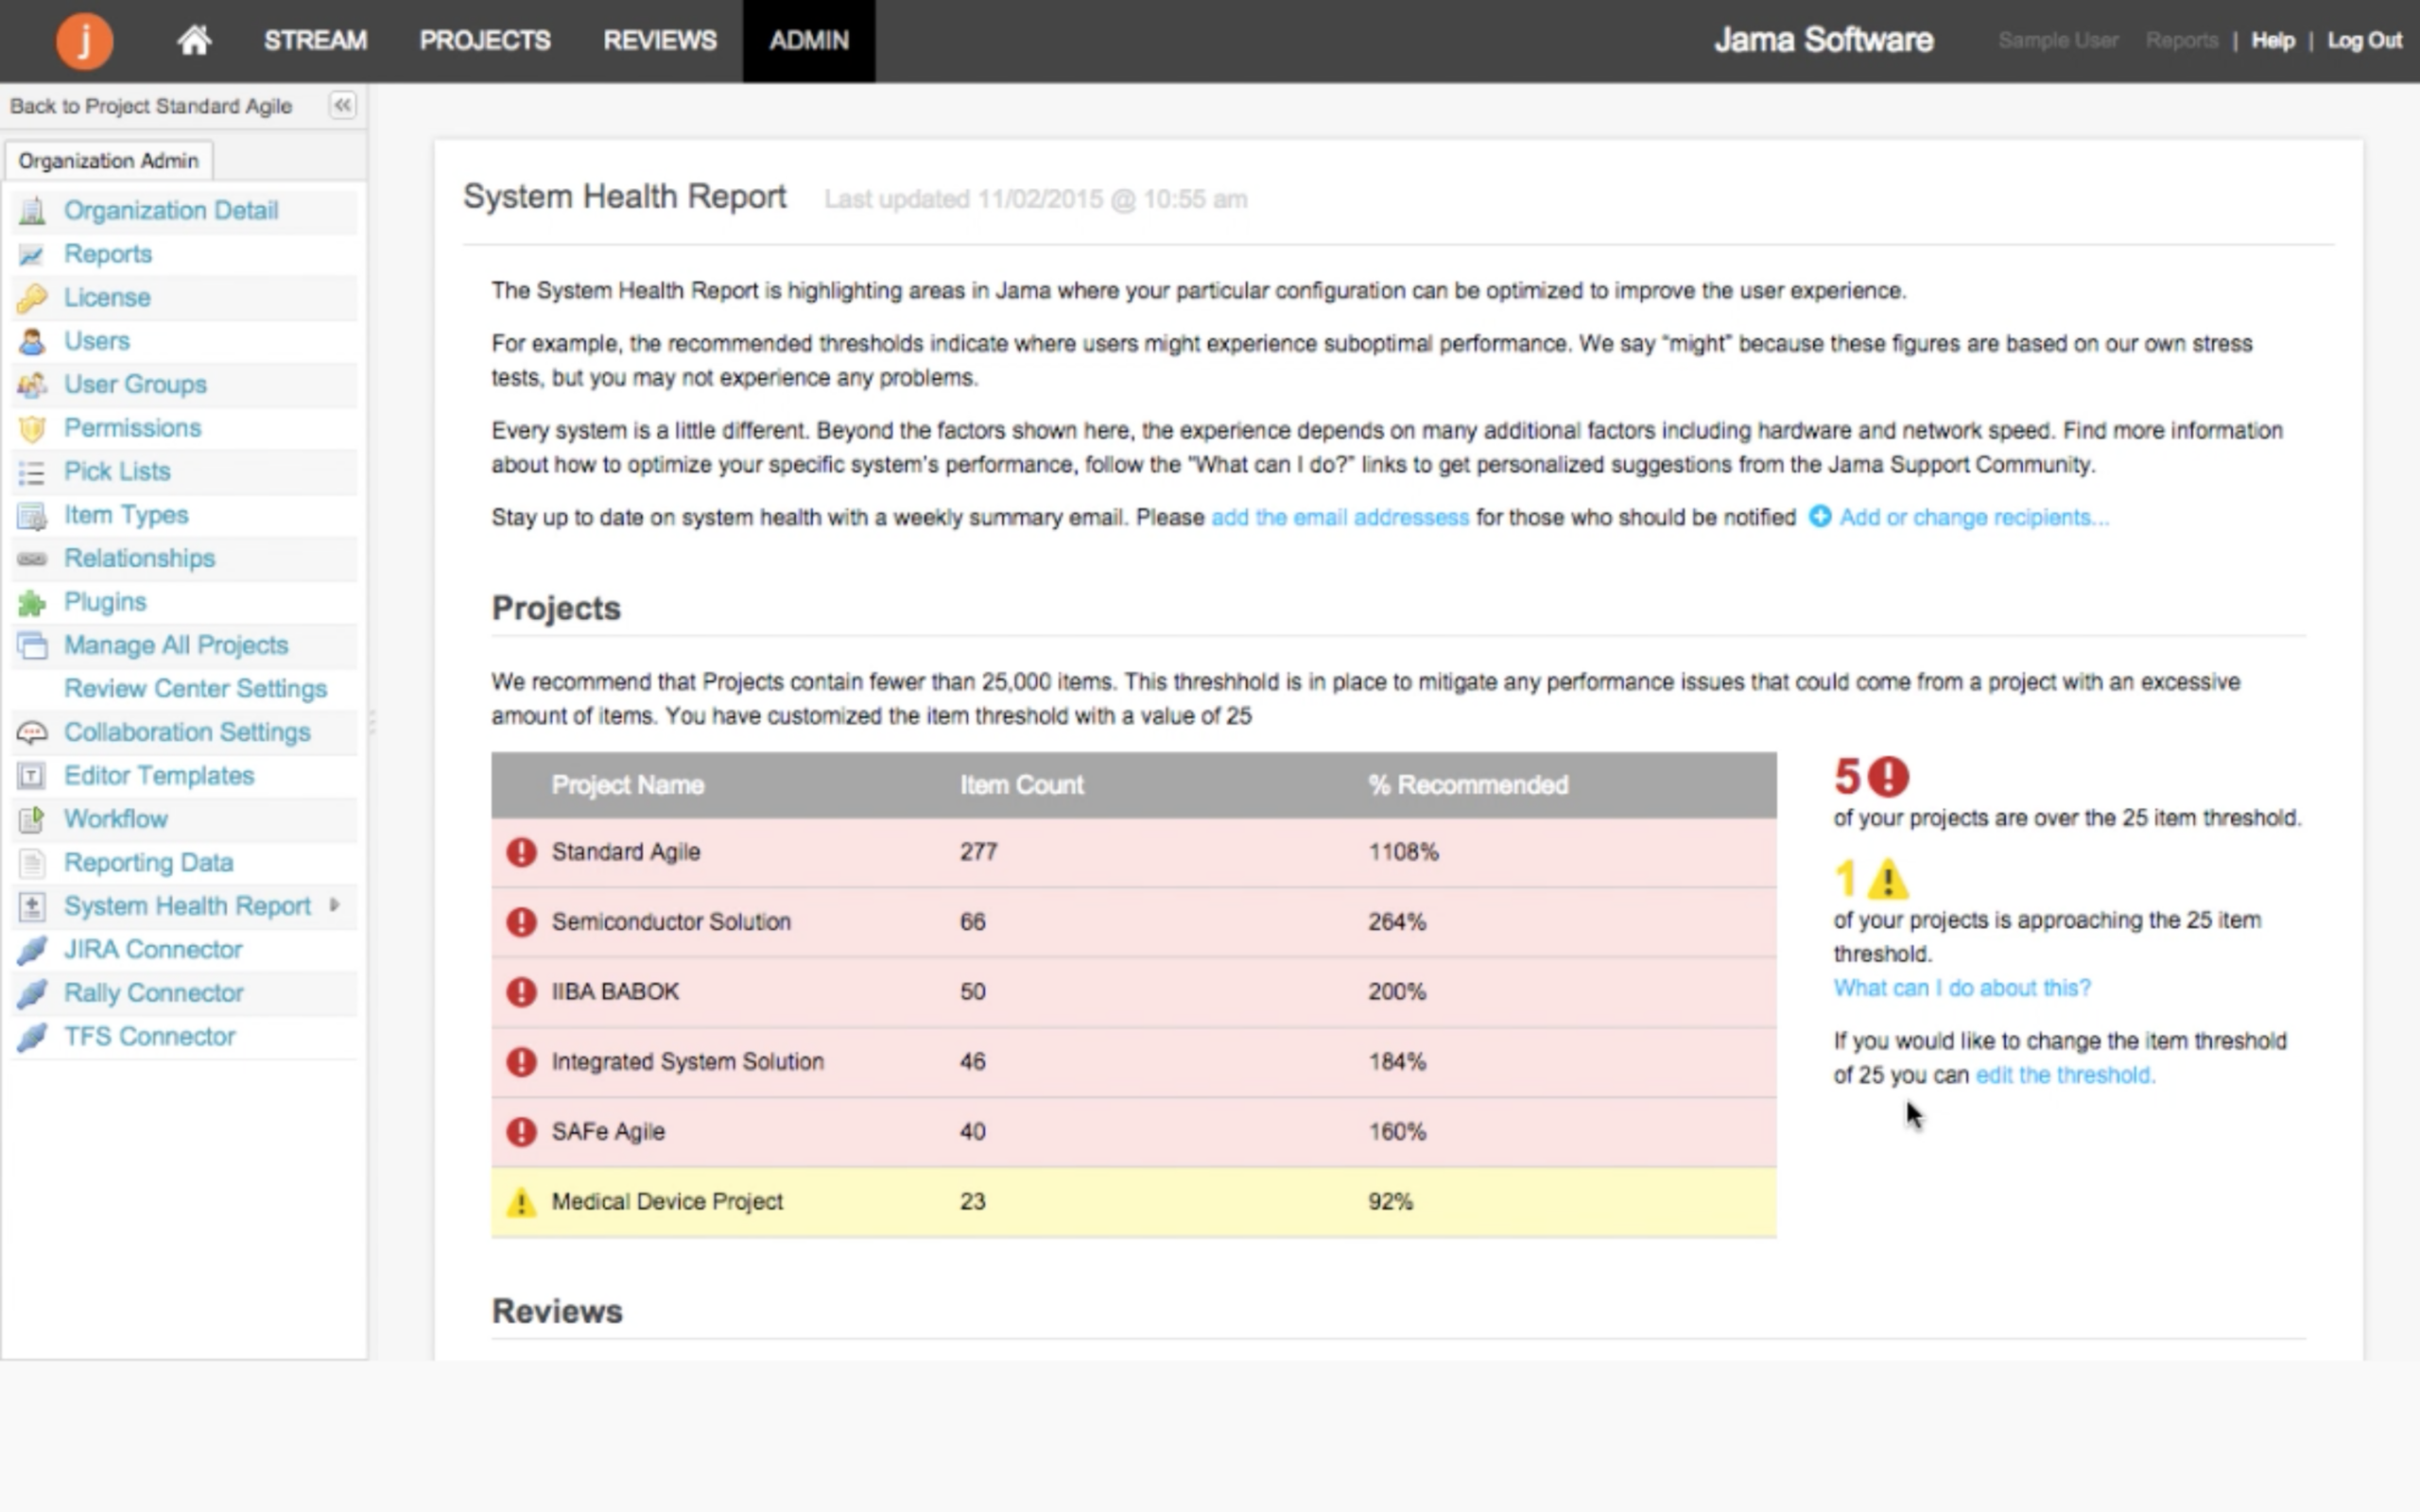Screen dimensions: 2420x1512
Task: Click the large yellow warning triangle beside 1
Action: point(1888,879)
